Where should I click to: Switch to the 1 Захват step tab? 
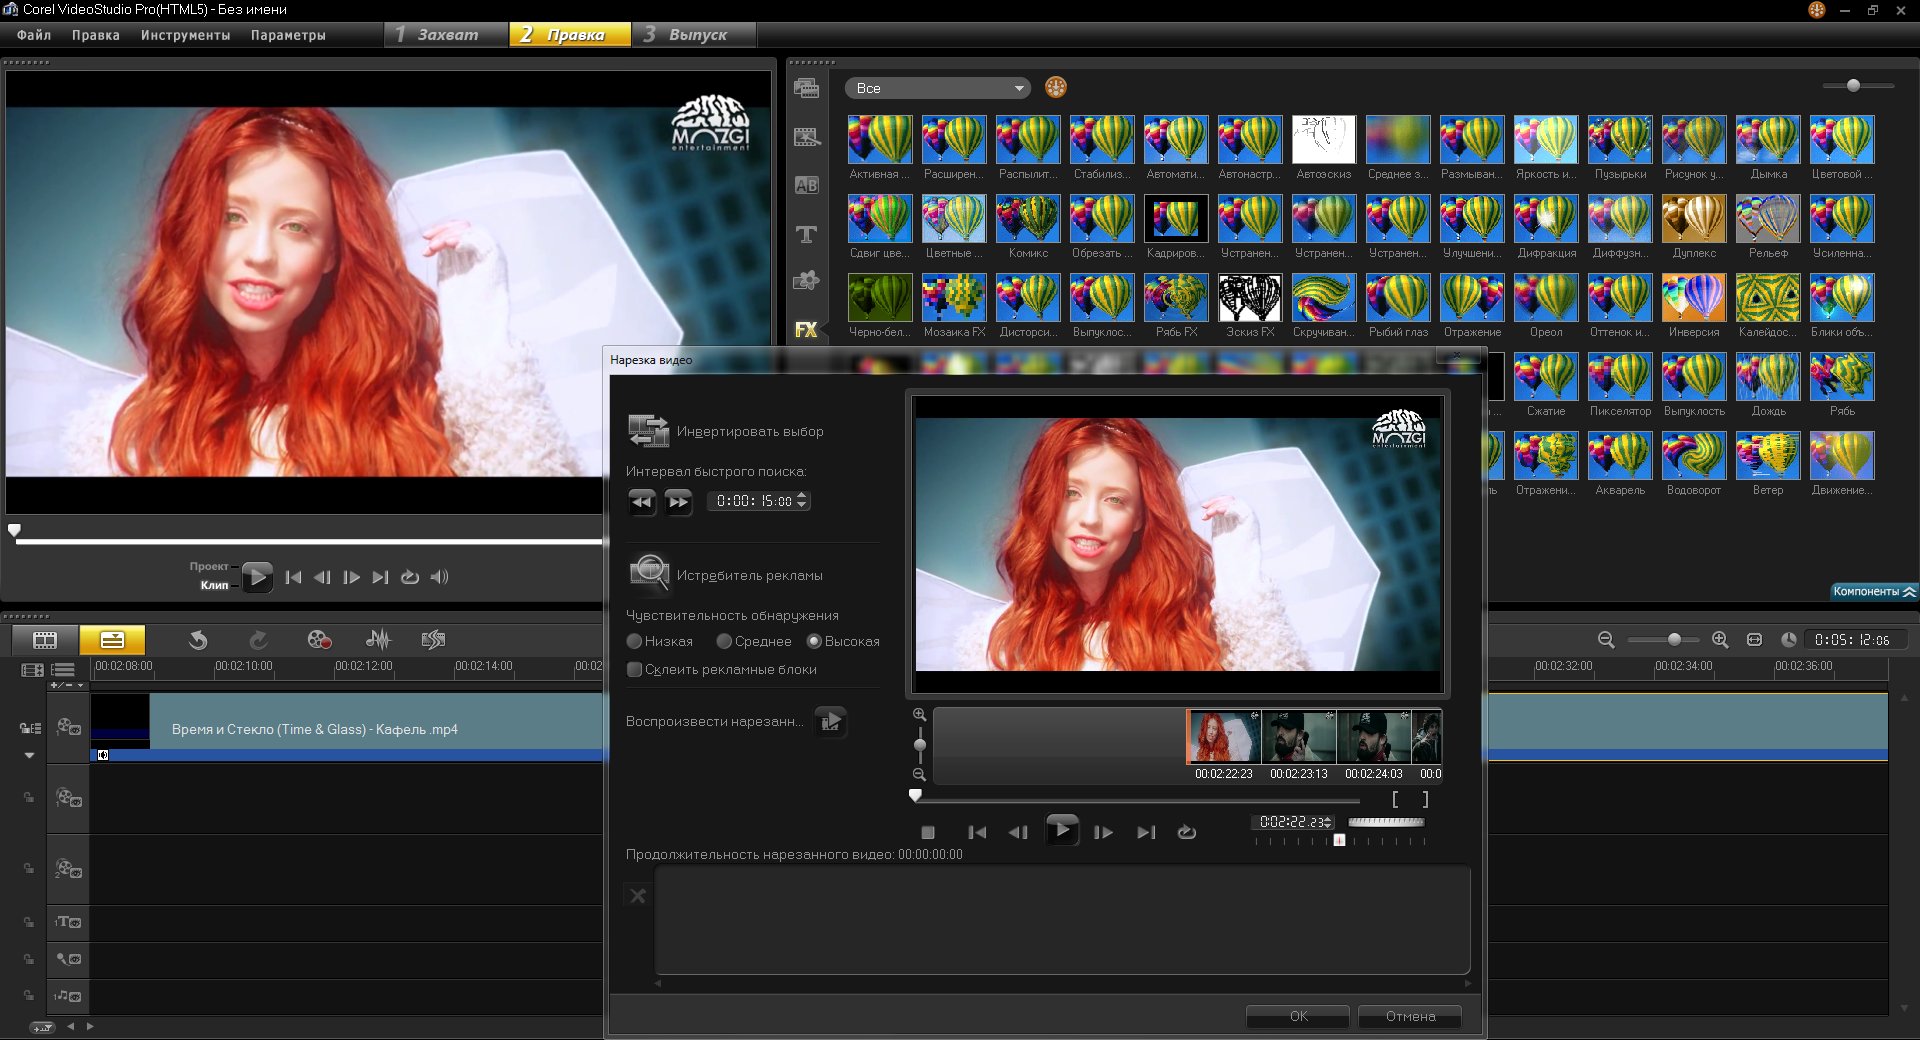coord(446,34)
